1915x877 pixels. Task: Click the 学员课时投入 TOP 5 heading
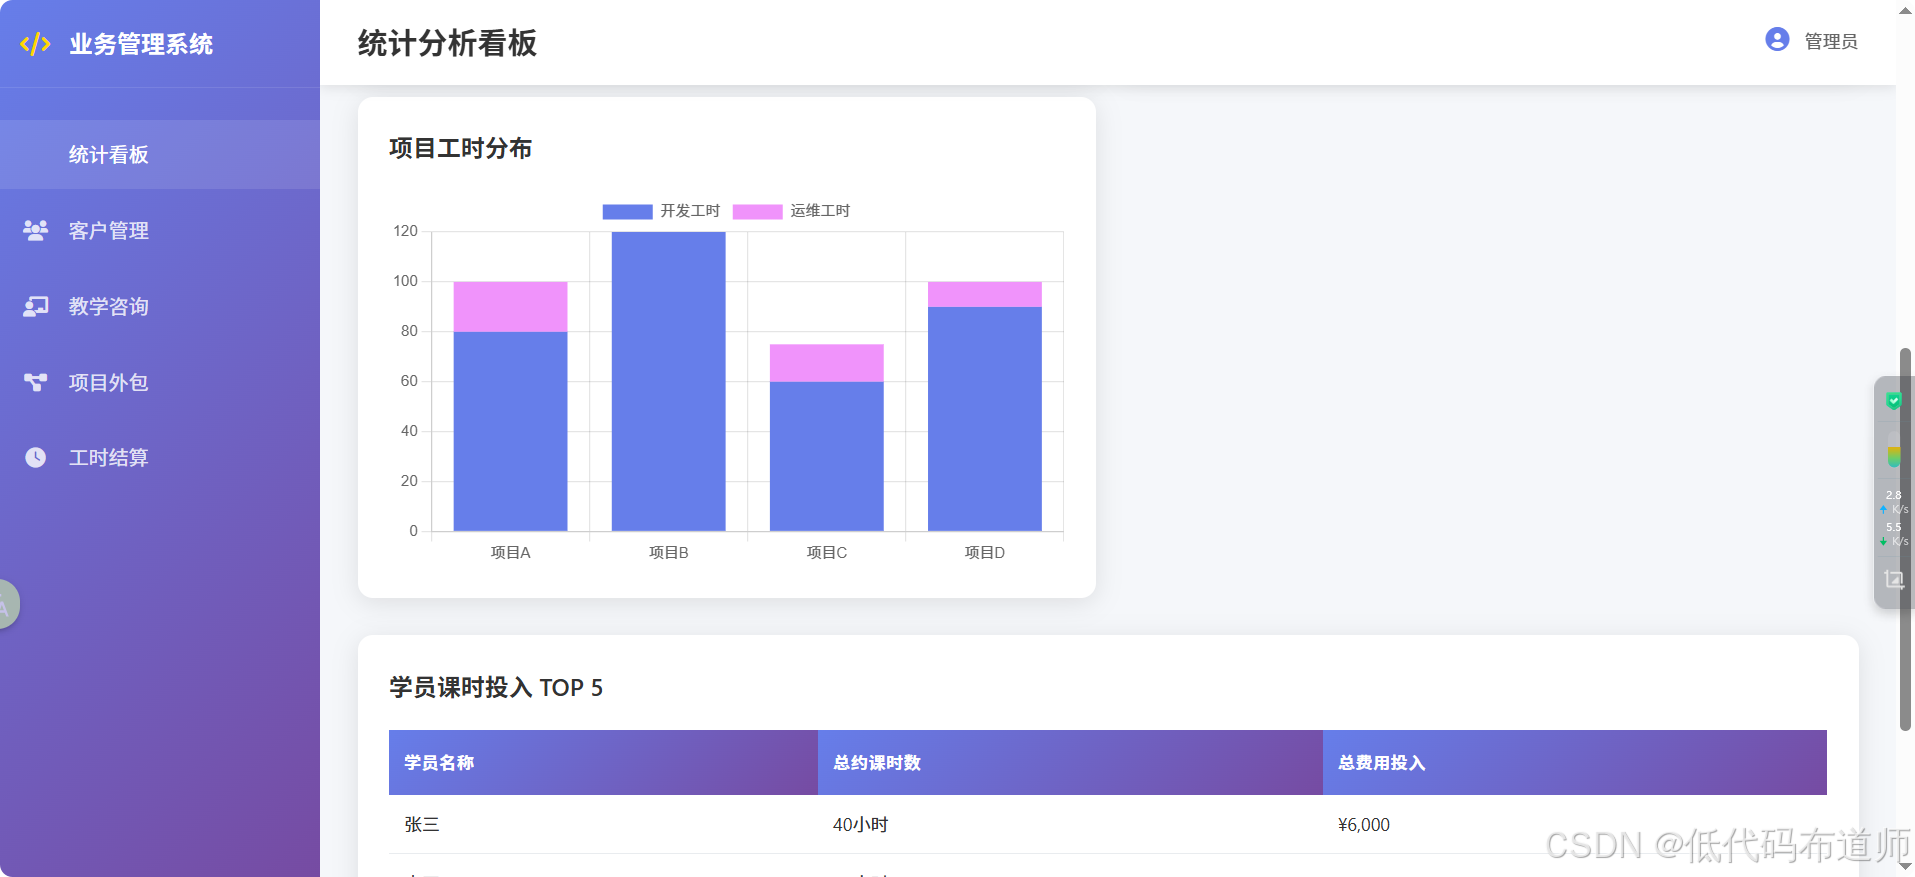click(x=496, y=687)
